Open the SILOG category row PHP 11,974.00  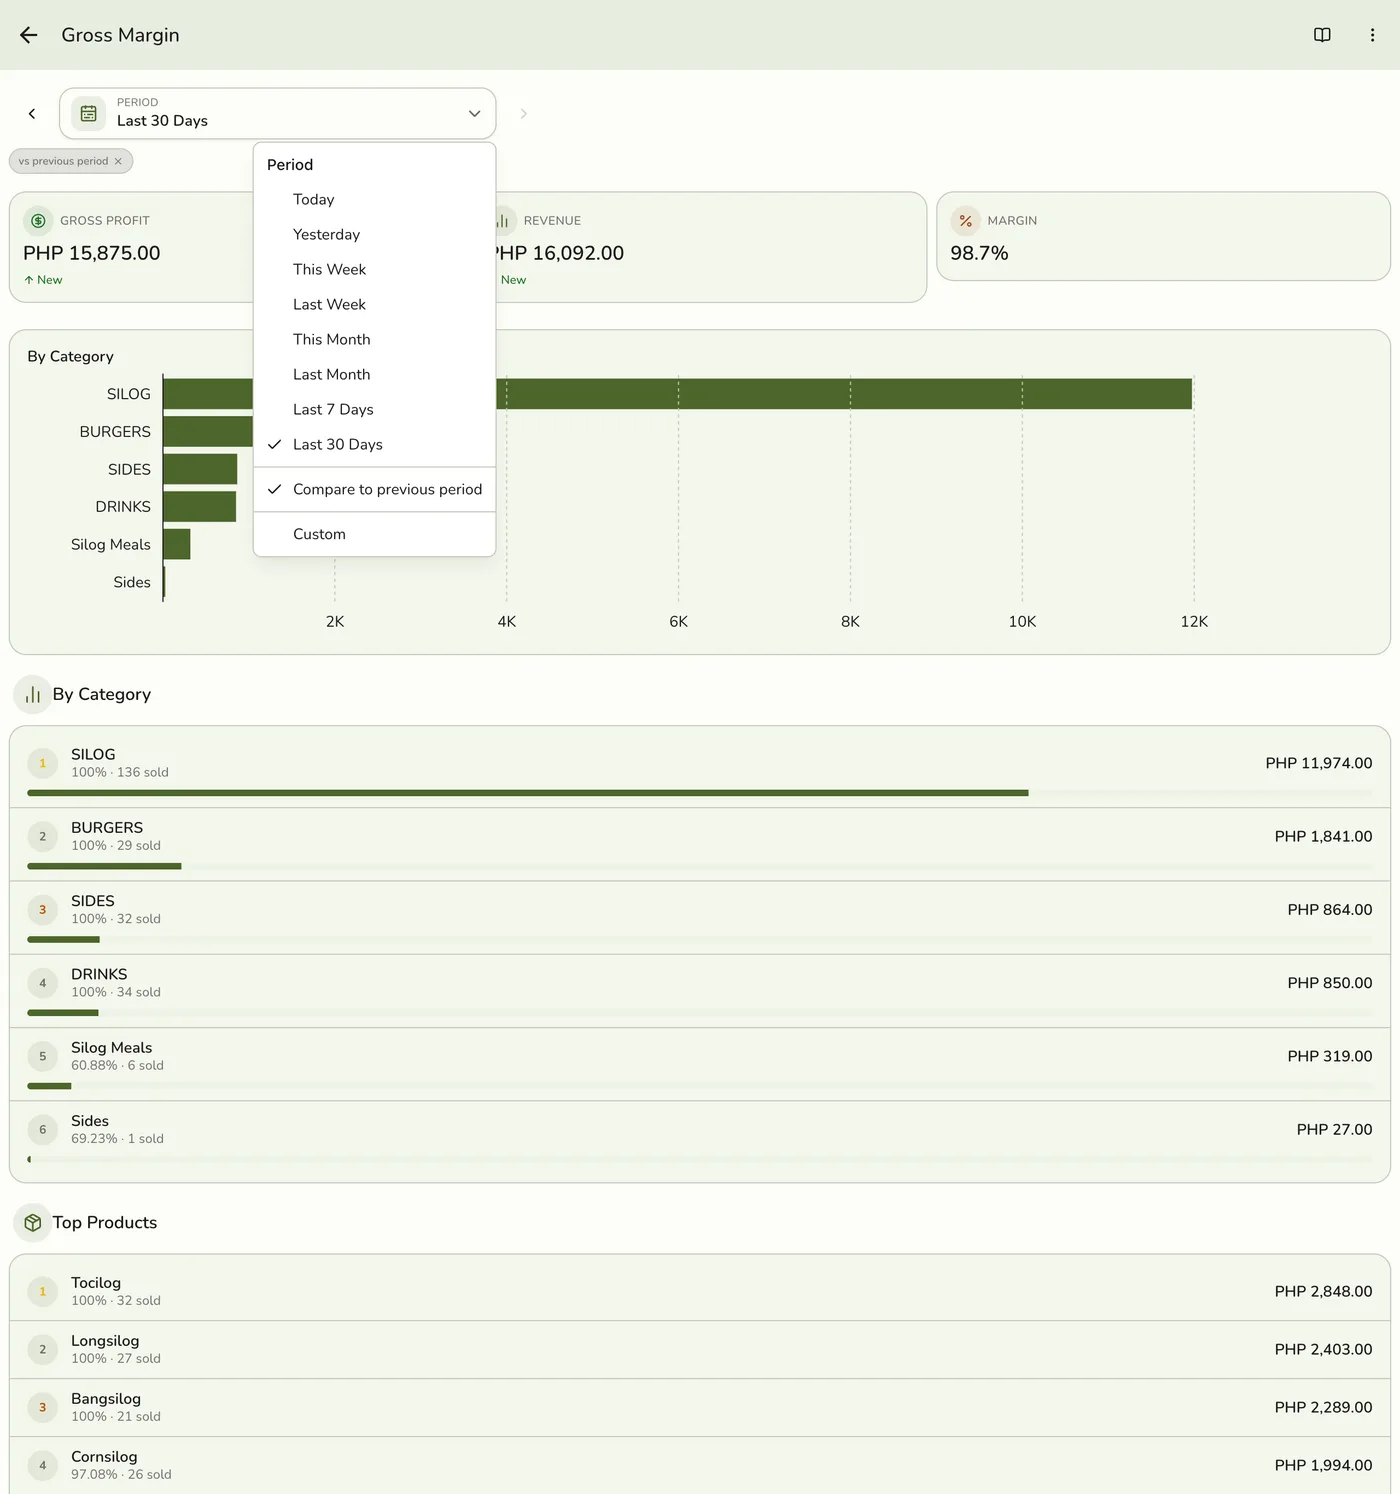click(700, 768)
